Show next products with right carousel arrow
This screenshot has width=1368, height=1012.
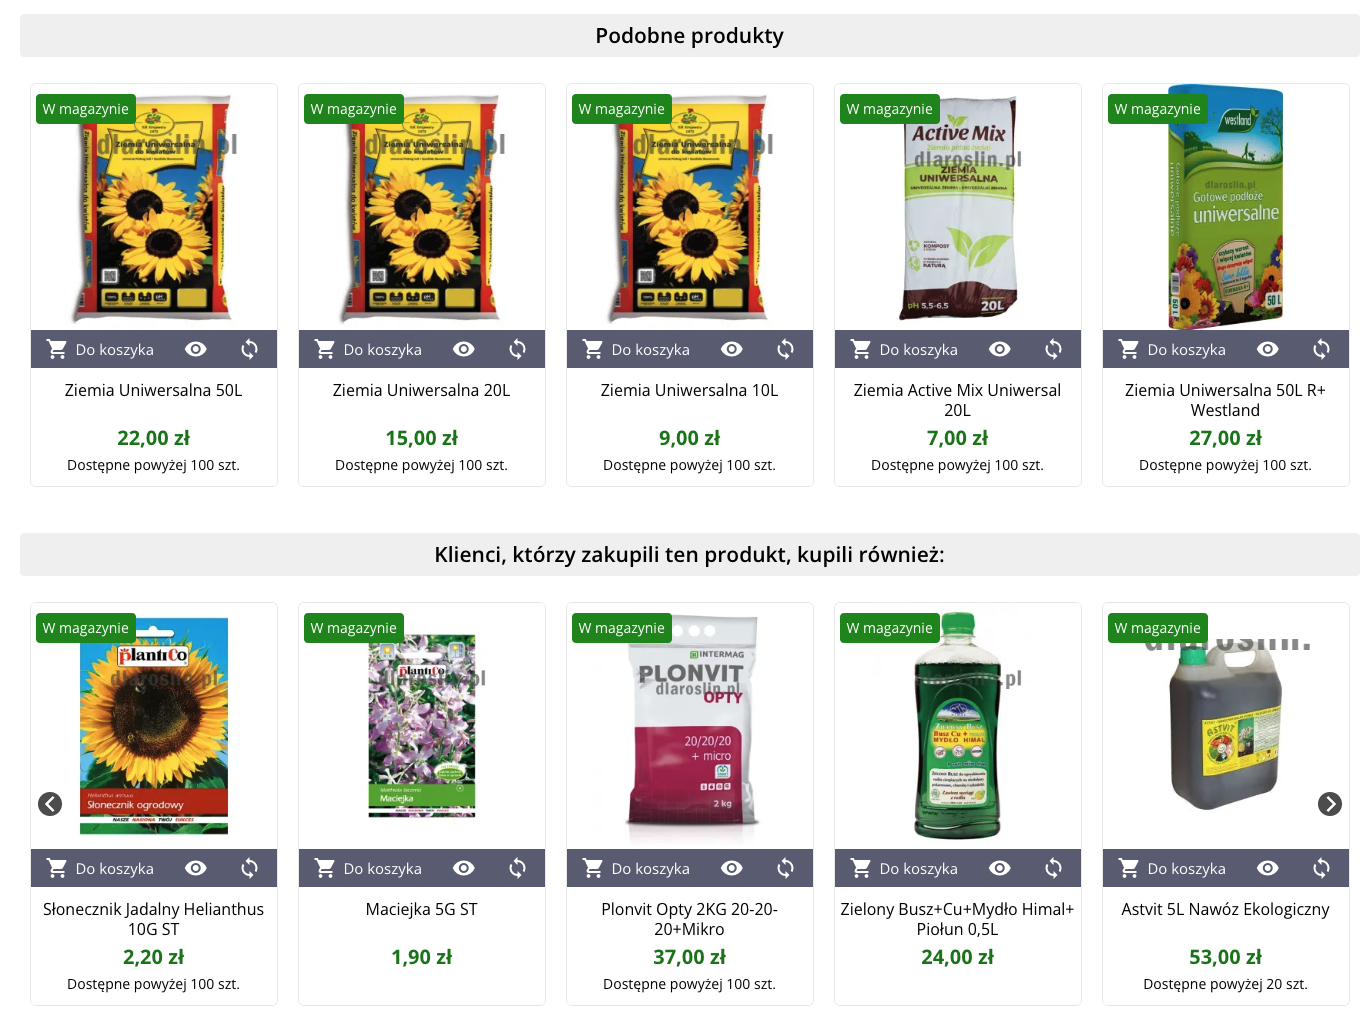pyautogui.click(x=1329, y=804)
